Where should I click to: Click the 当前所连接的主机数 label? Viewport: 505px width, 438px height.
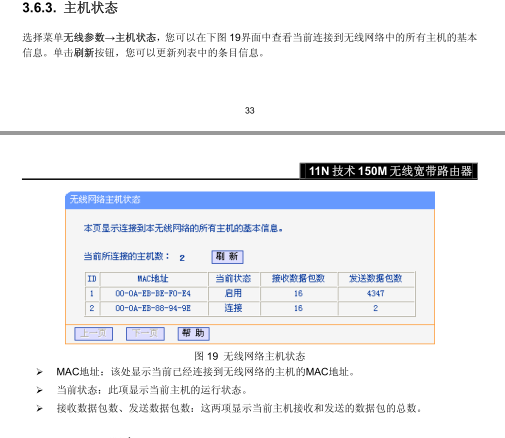tap(126, 256)
